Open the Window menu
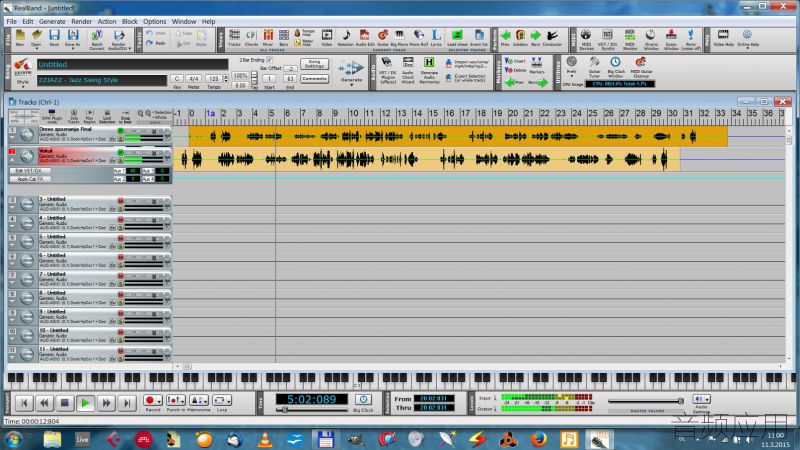Viewport: 800px width, 450px height. tap(184, 21)
